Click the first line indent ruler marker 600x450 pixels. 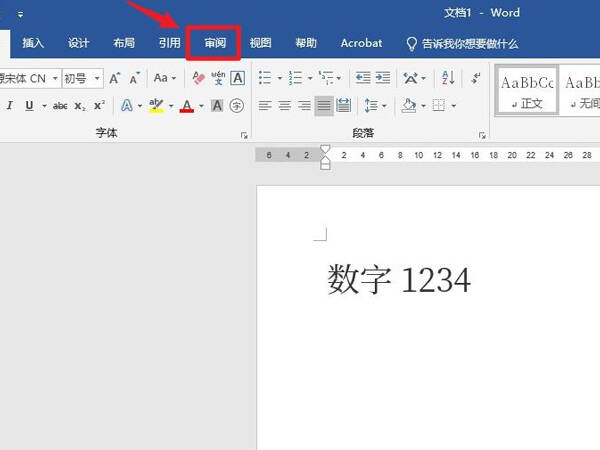325,149
